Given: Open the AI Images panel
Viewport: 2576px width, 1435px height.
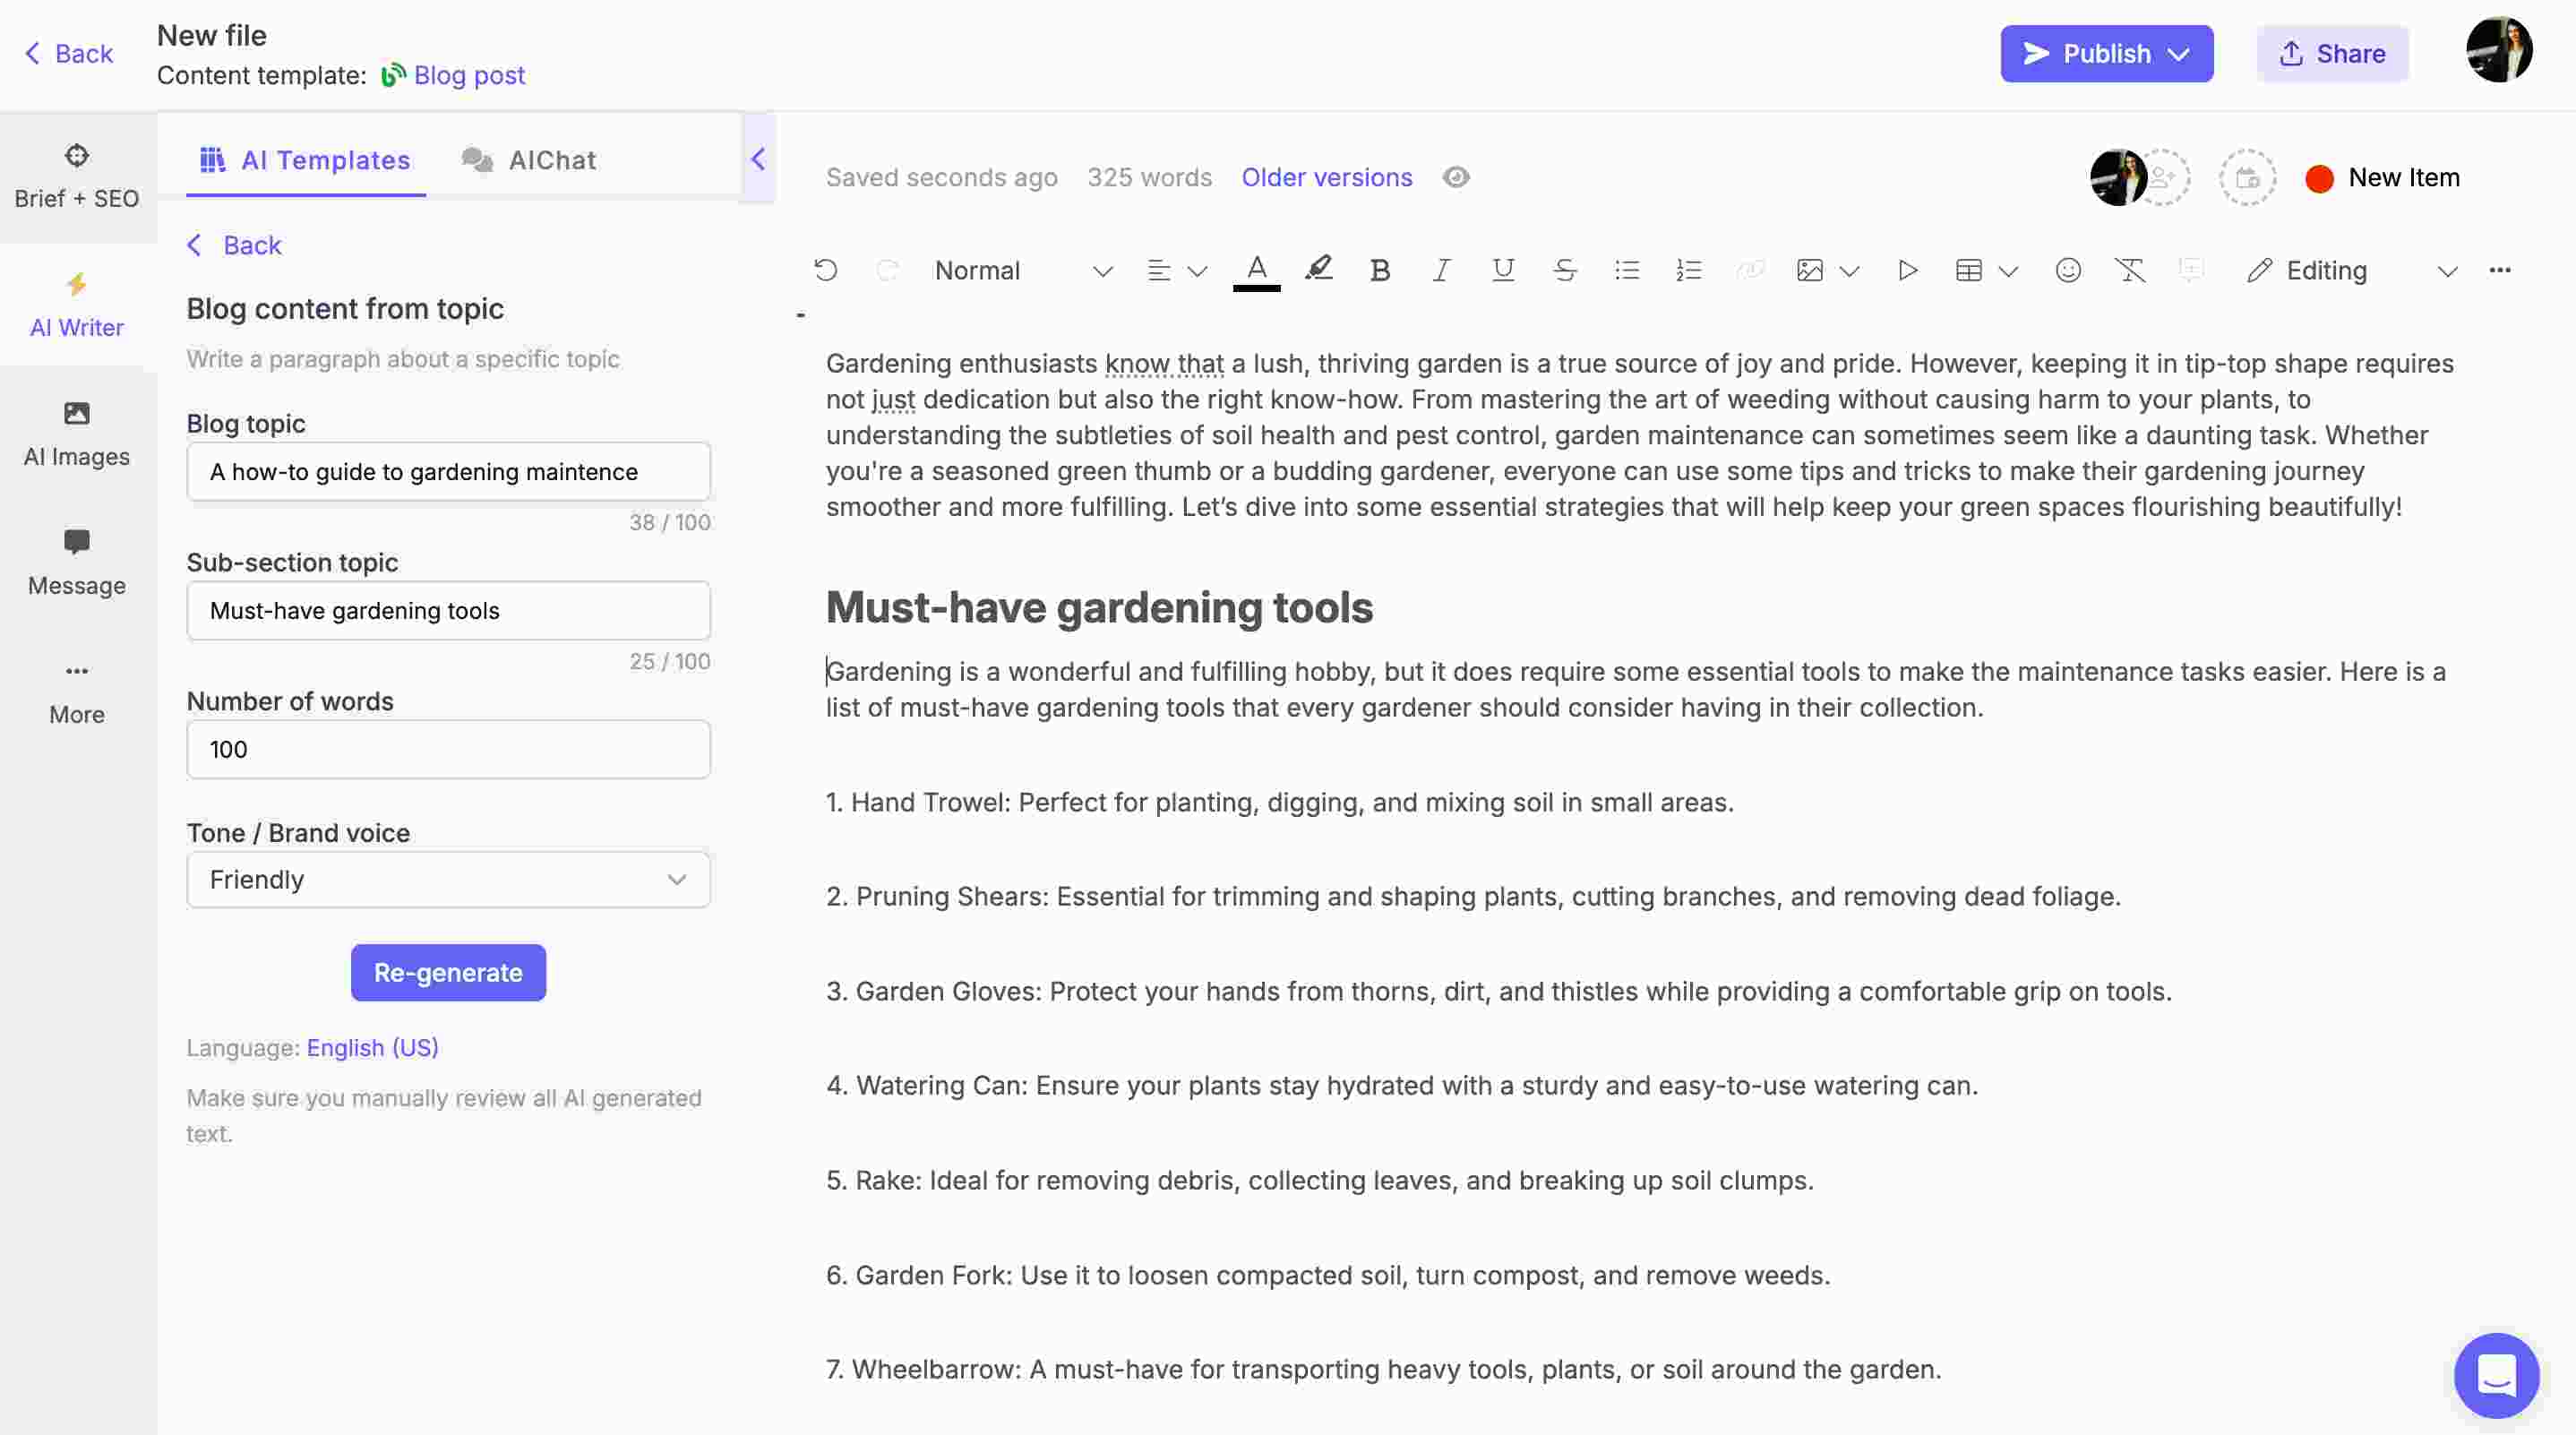Looking at the screenshot, I should 77,435.
